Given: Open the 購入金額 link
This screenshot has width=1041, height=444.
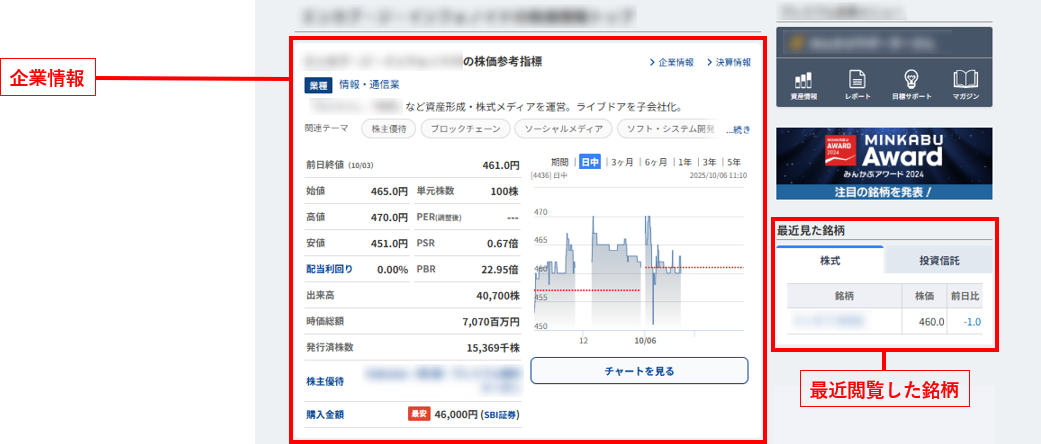Looking at the screenshot, I should pyautogui.click(x=324, y=415).
